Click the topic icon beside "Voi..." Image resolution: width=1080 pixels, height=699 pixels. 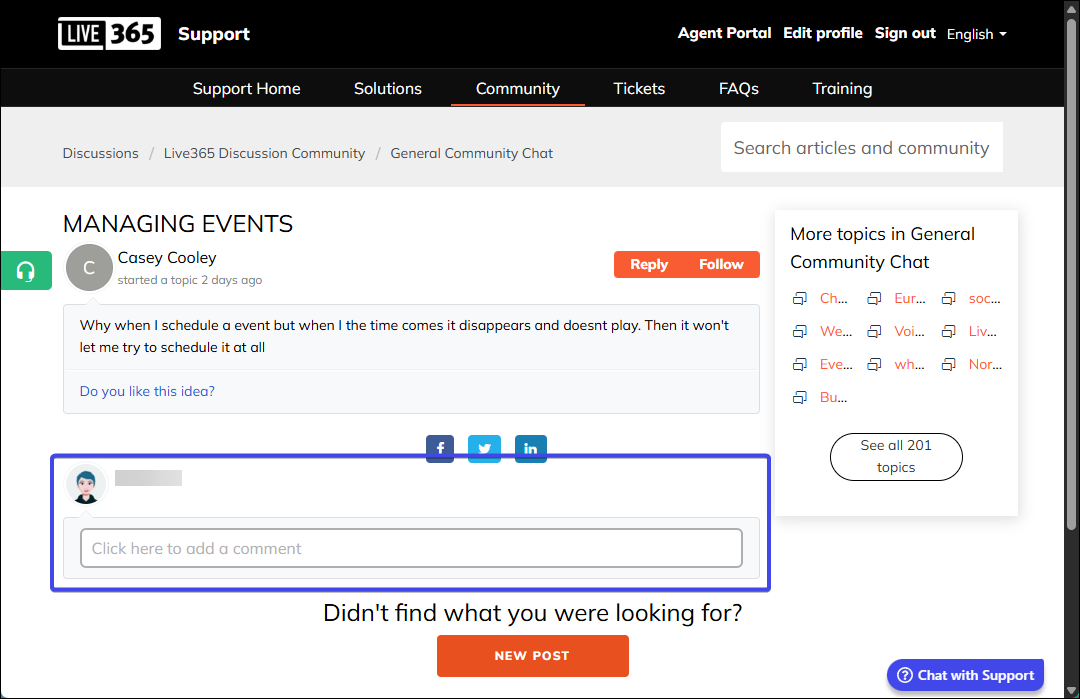(874, 331)
